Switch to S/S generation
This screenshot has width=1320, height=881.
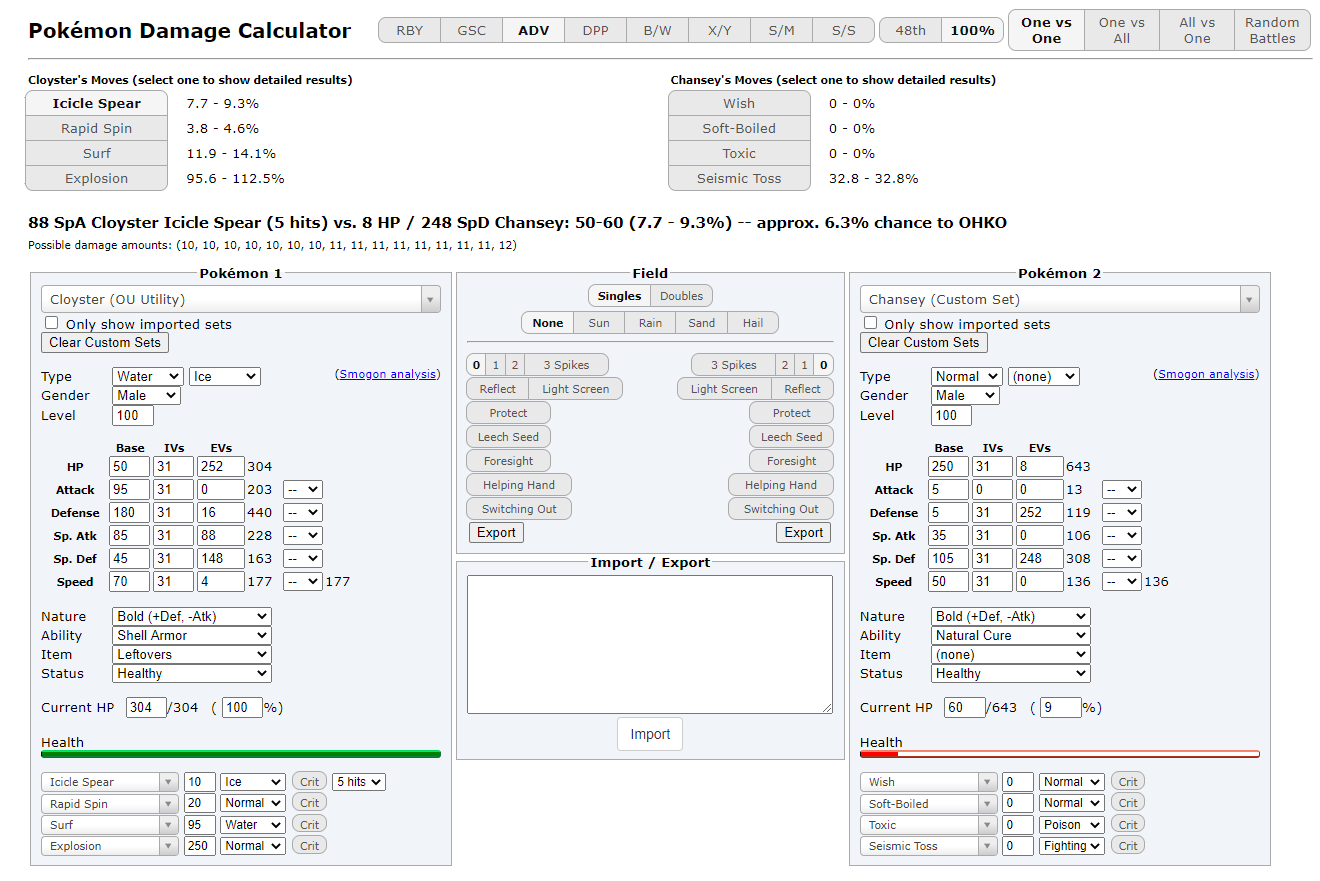tap(844, 30)
